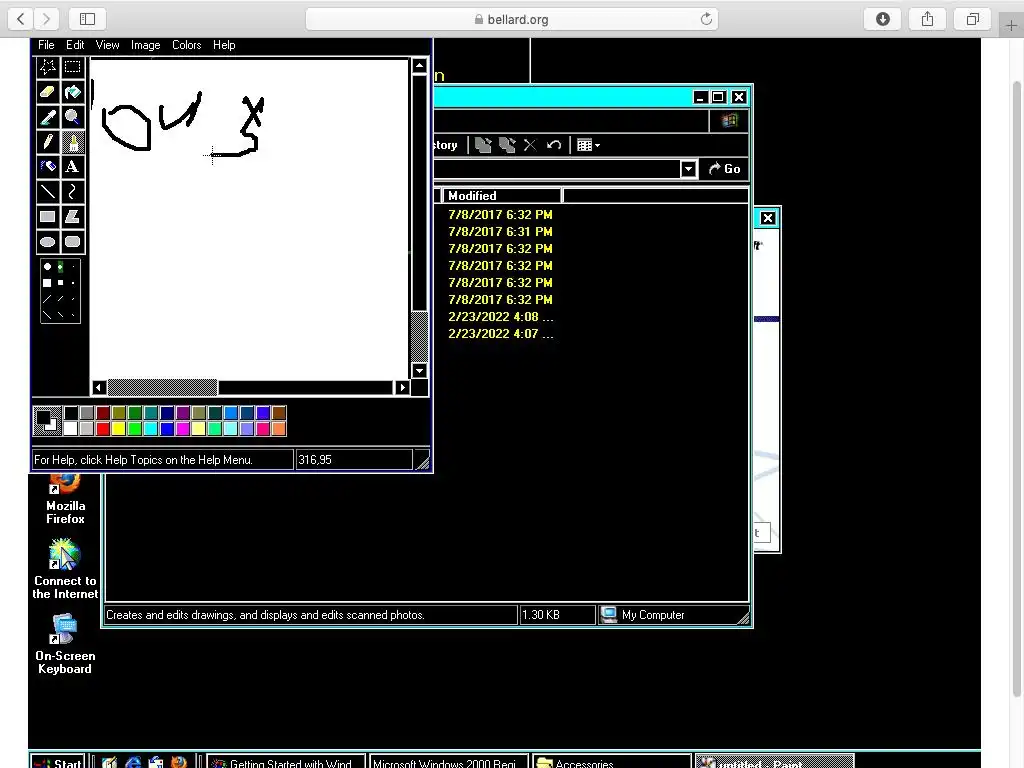Select the Polygon tool in Paint
The image size is (1024, 768).
(x=72, y=217)
